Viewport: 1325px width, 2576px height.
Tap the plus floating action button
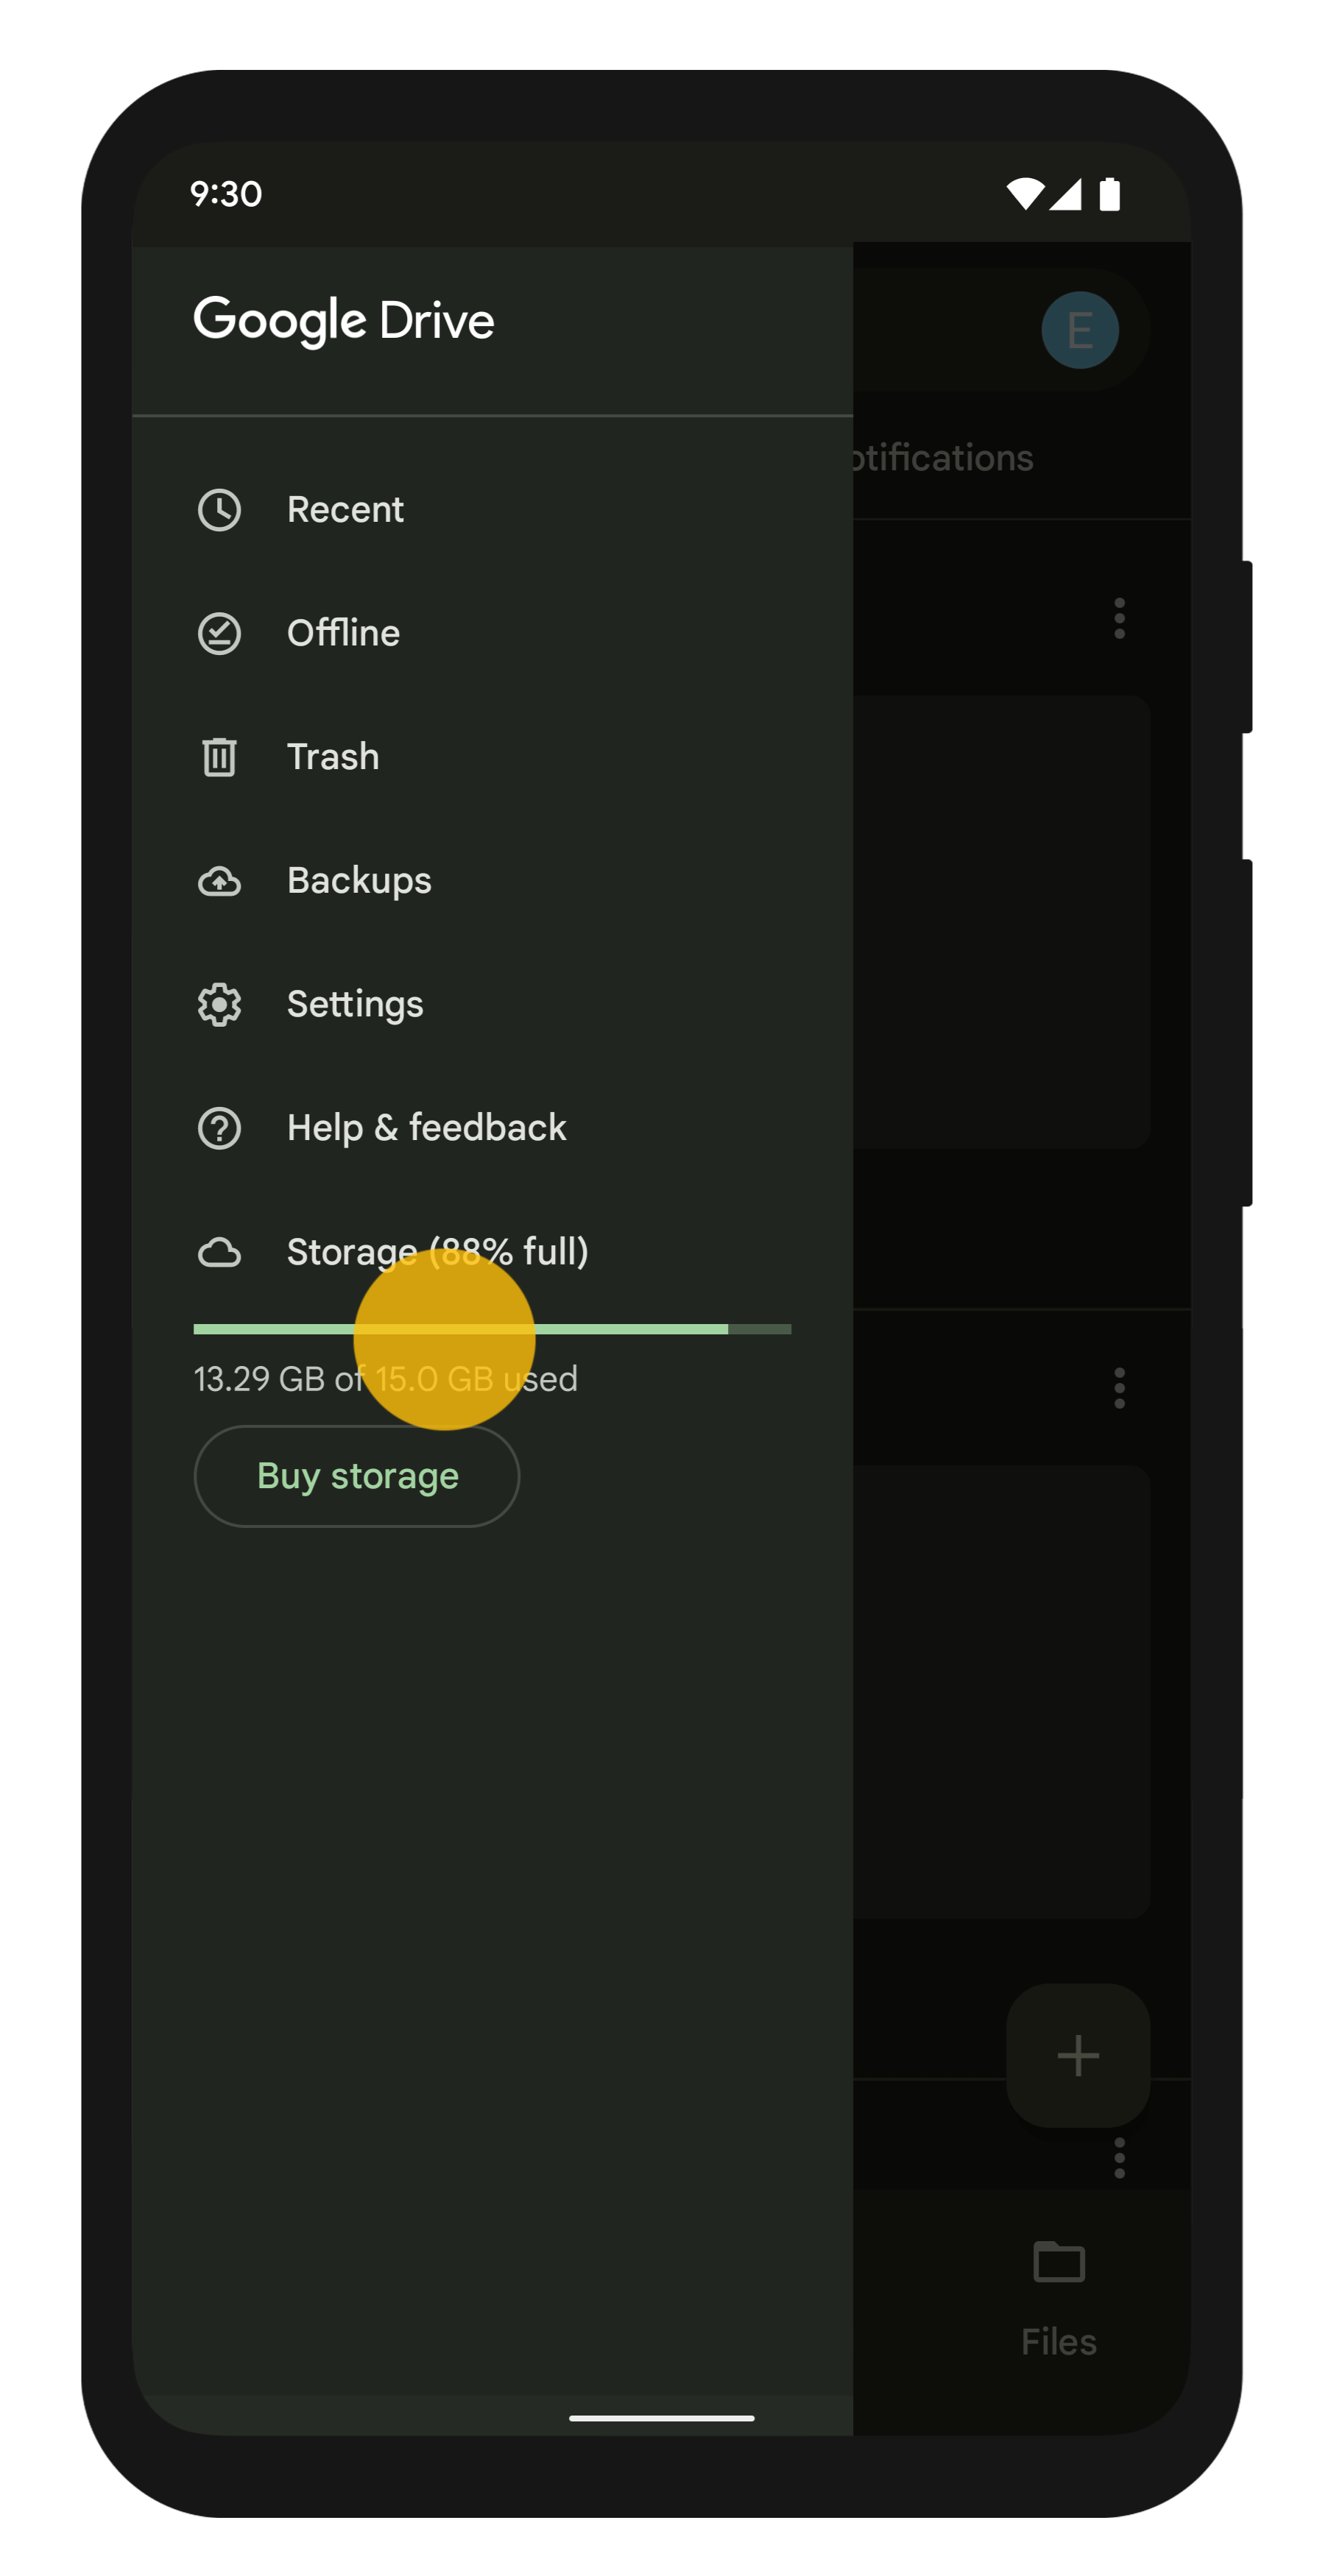[x=1077, y=2055]
